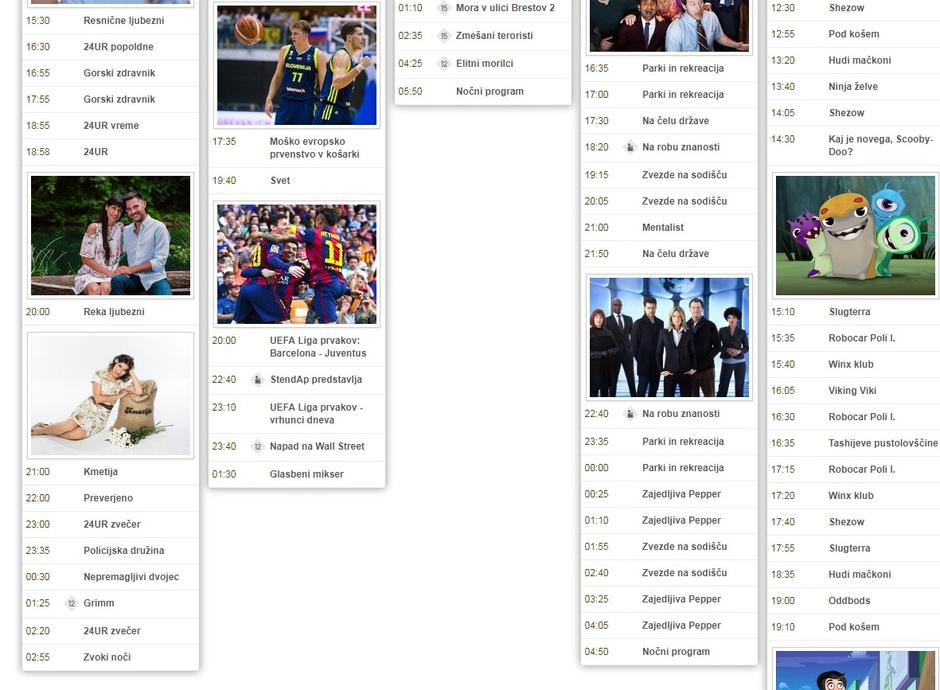Select Glasbeni mikser at 01:30

tap(306, 474)
